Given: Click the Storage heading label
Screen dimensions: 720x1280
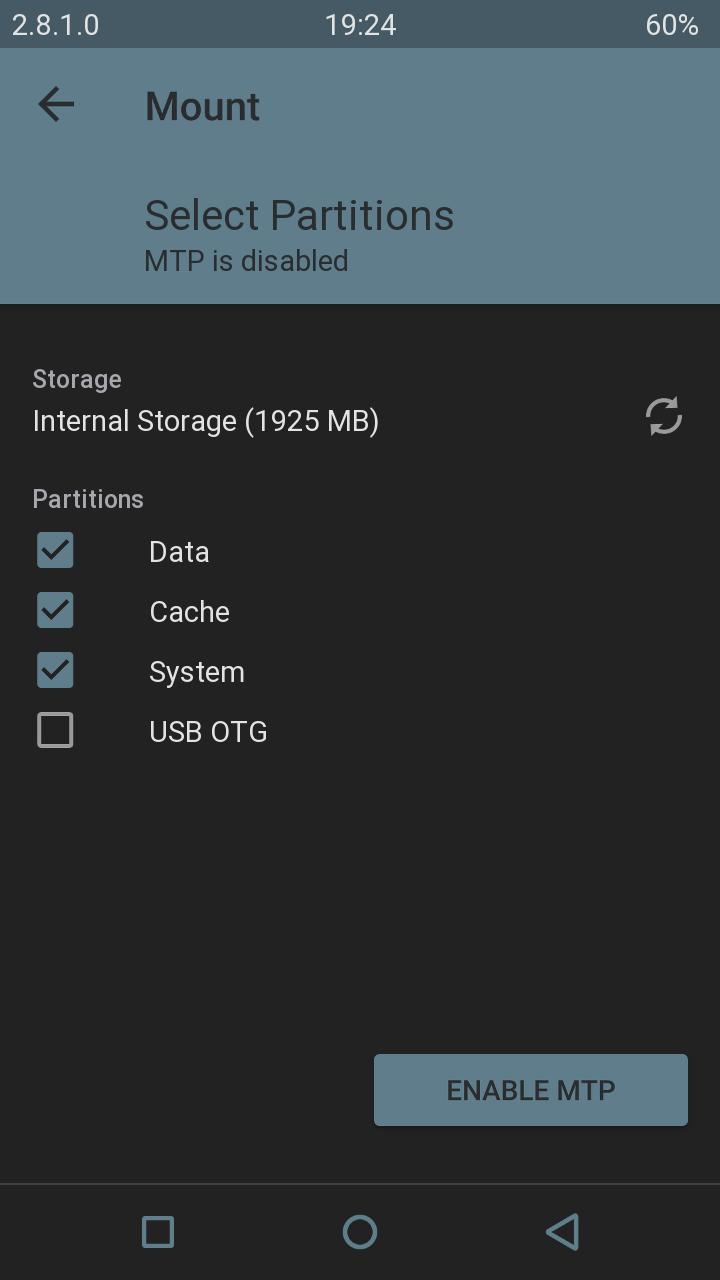Looking at the screenshot, I should [77, 379].
